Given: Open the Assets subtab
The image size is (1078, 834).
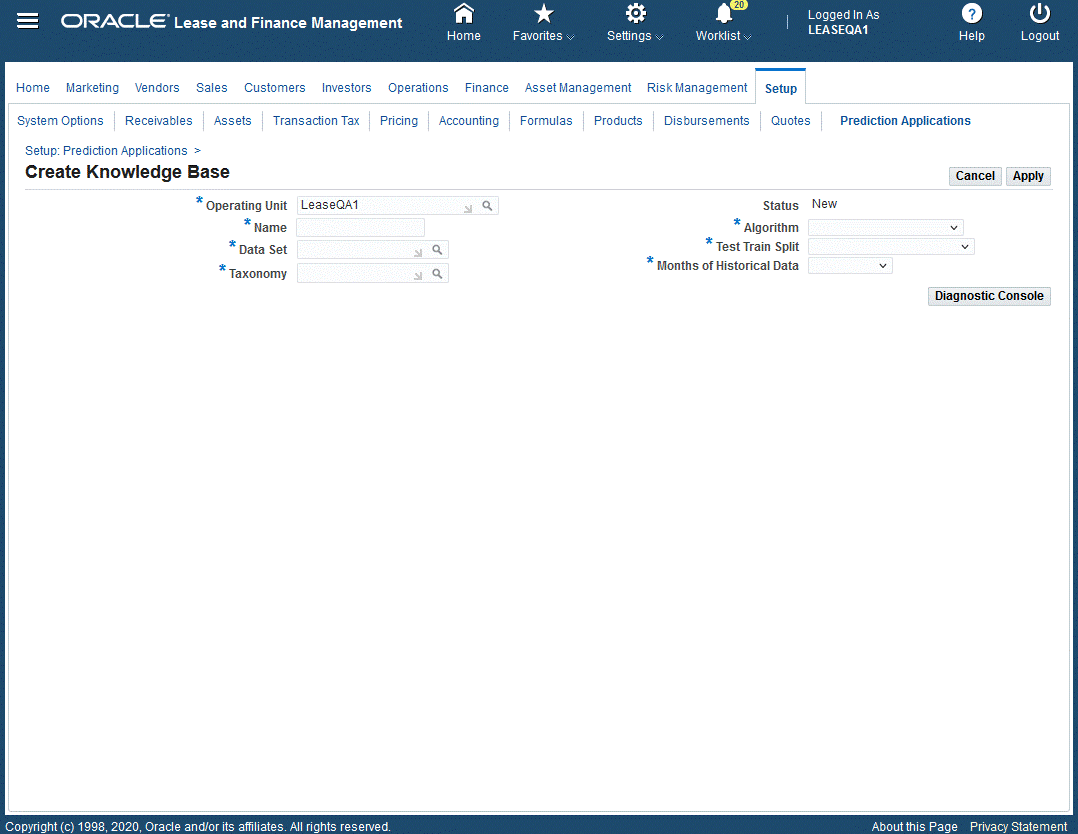Looking at the screenshot, I should point(232,121).
